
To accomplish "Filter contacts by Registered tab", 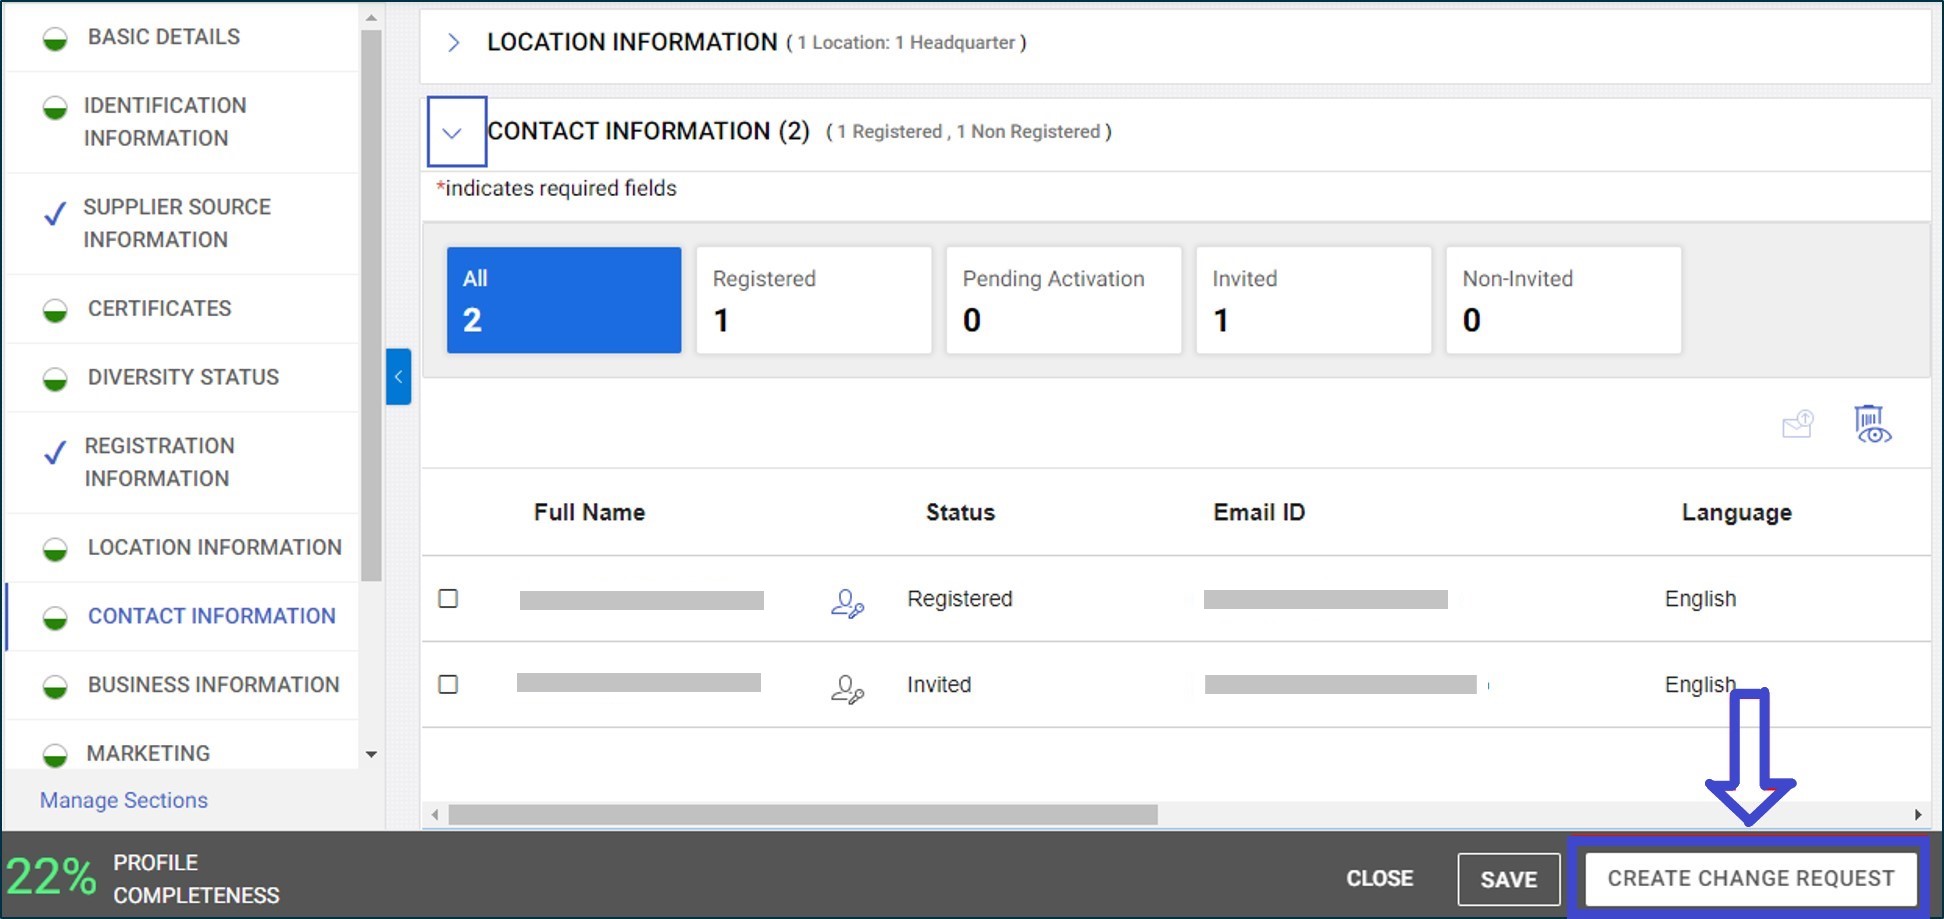I will pos(814,300).
